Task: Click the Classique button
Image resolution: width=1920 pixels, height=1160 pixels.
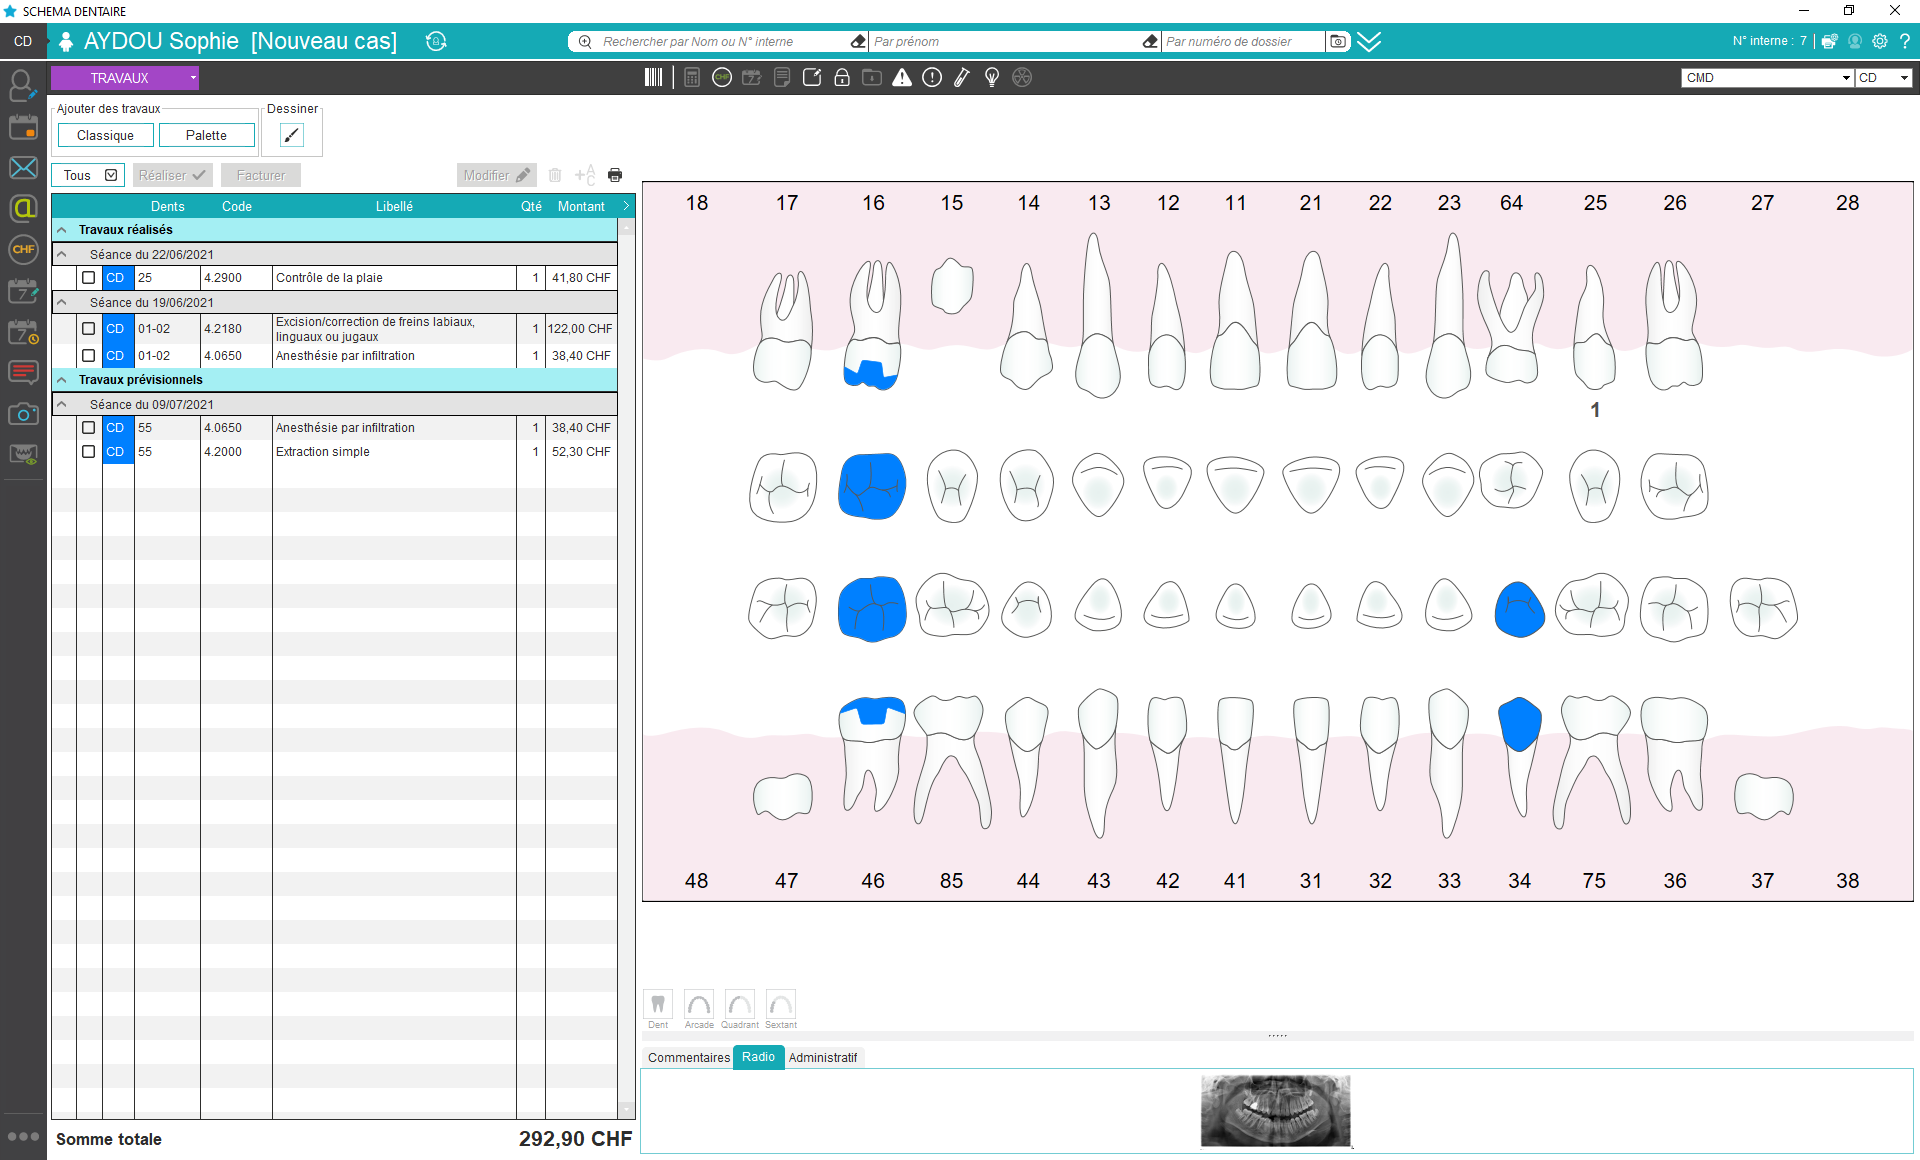Action: point(105,135)
